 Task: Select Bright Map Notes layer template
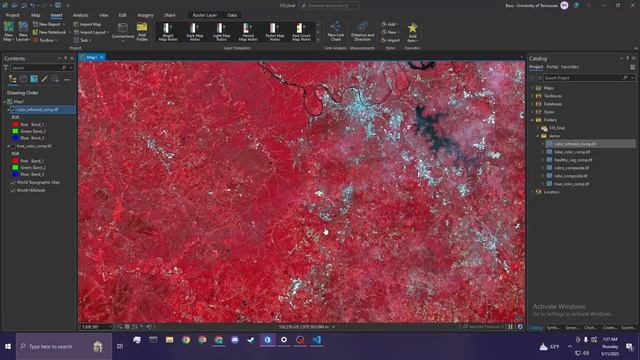click(x=168, y=31)
